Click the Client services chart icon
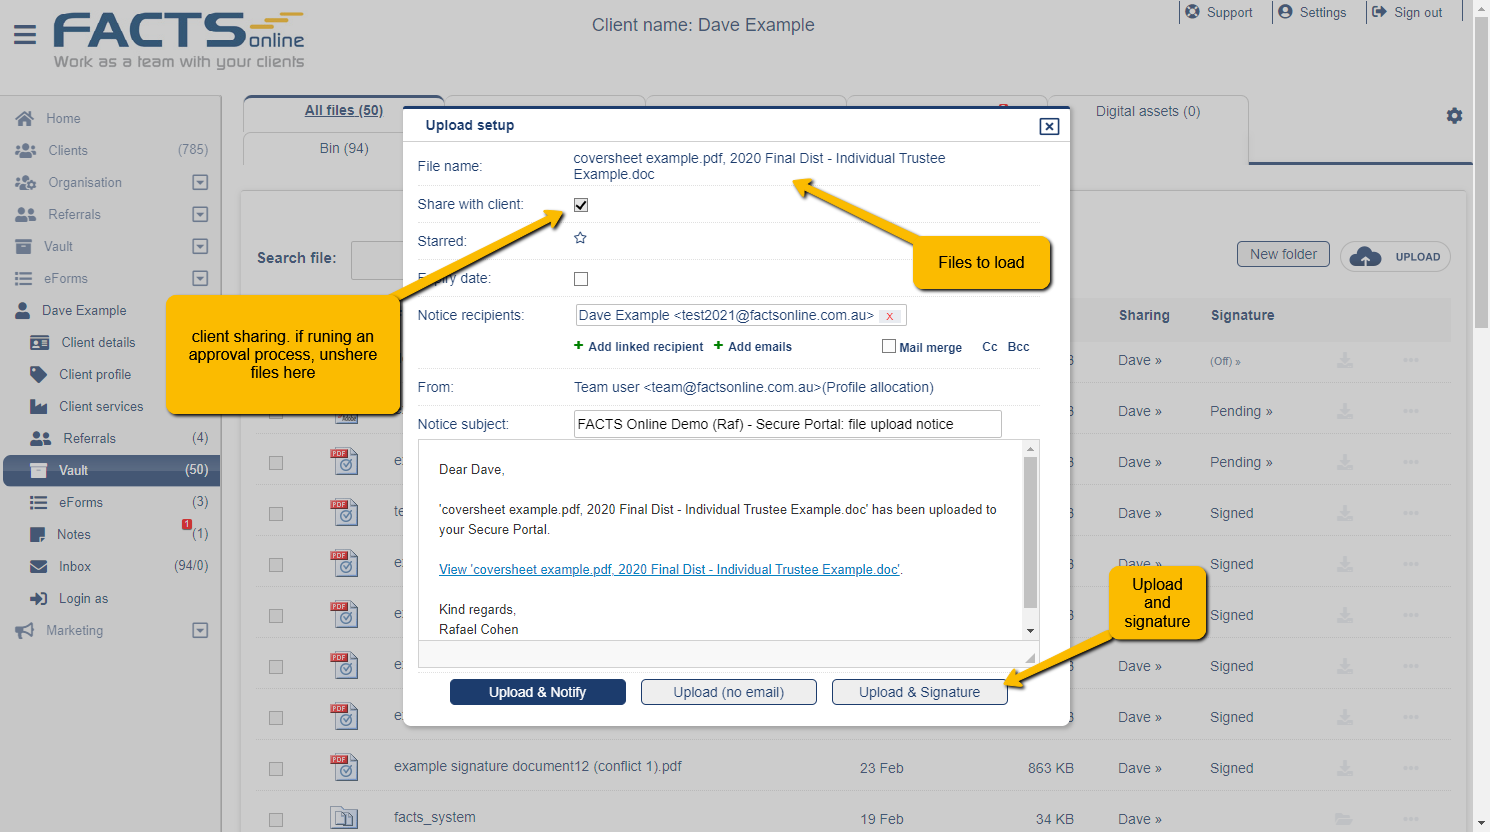The image size is (1490, 832). pos(39,406)
